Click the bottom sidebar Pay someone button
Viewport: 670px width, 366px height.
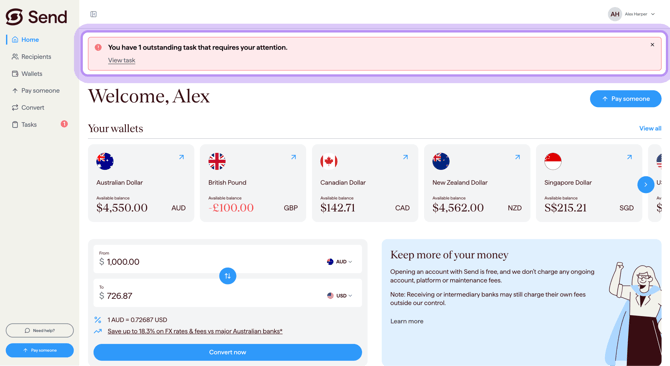(40, 350)
